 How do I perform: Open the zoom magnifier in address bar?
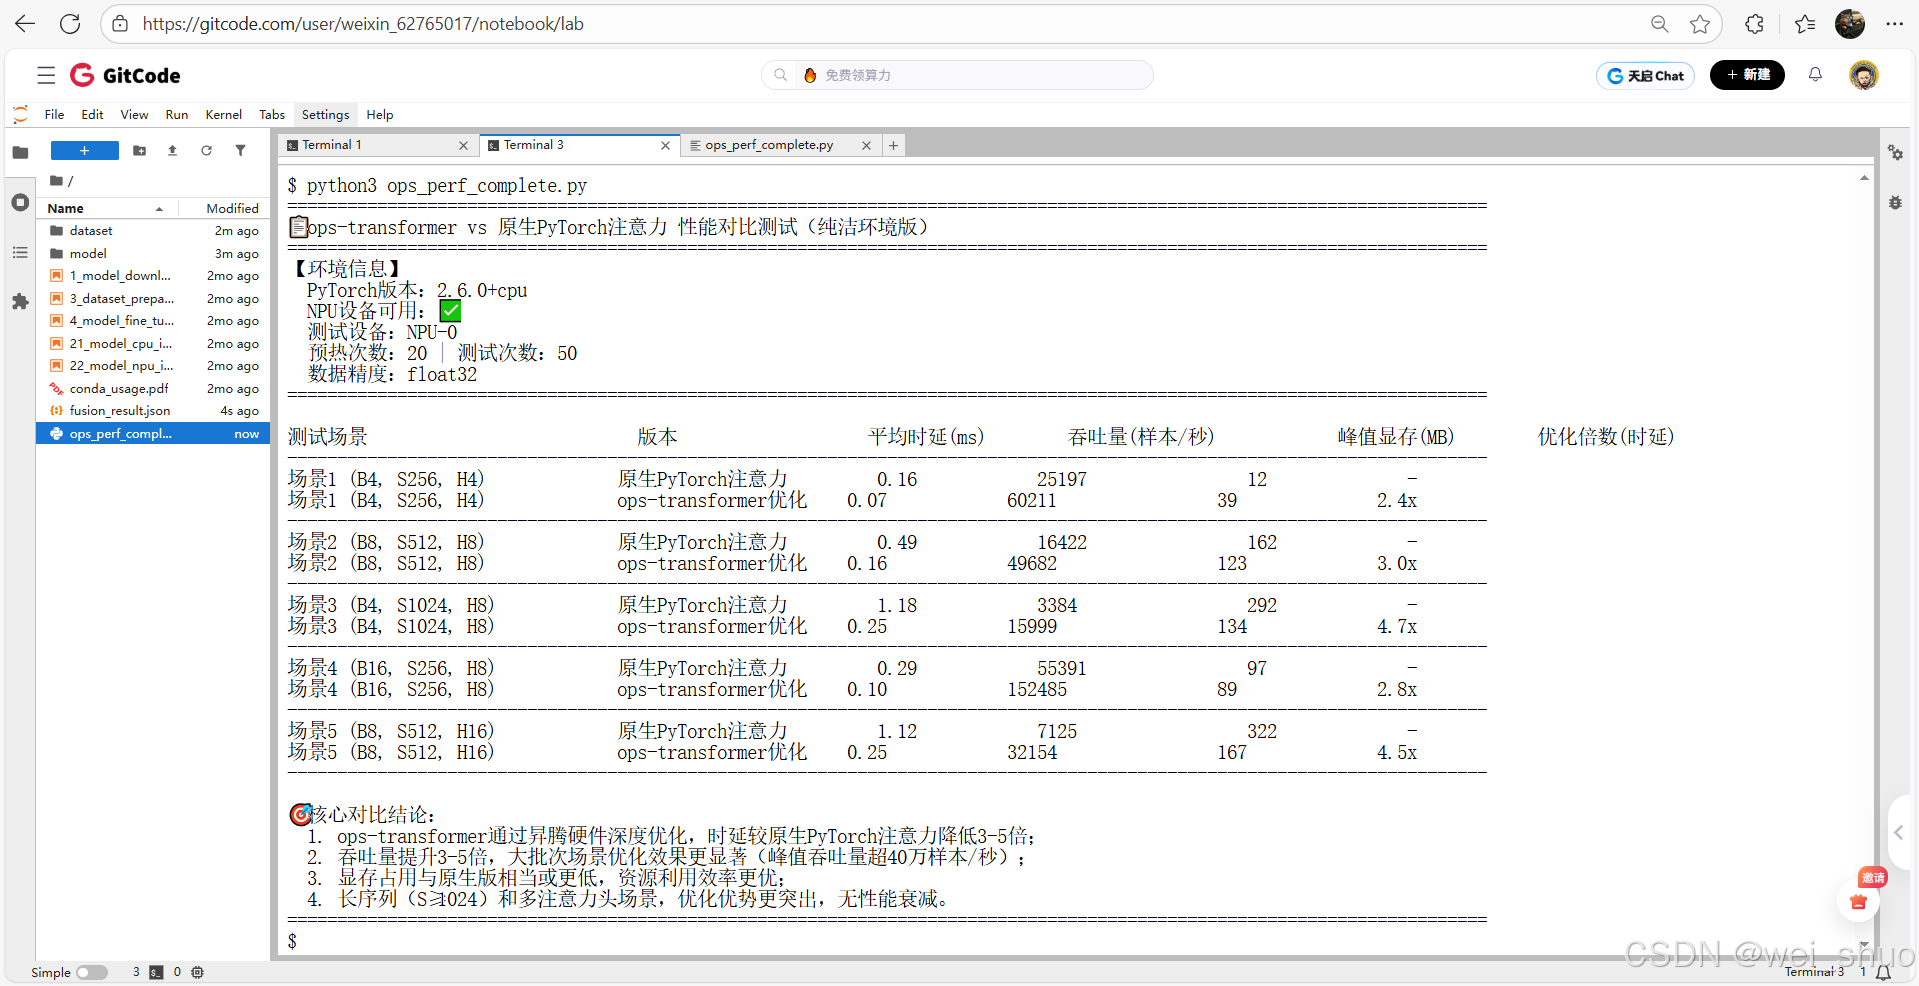[x=1659, y=24]
